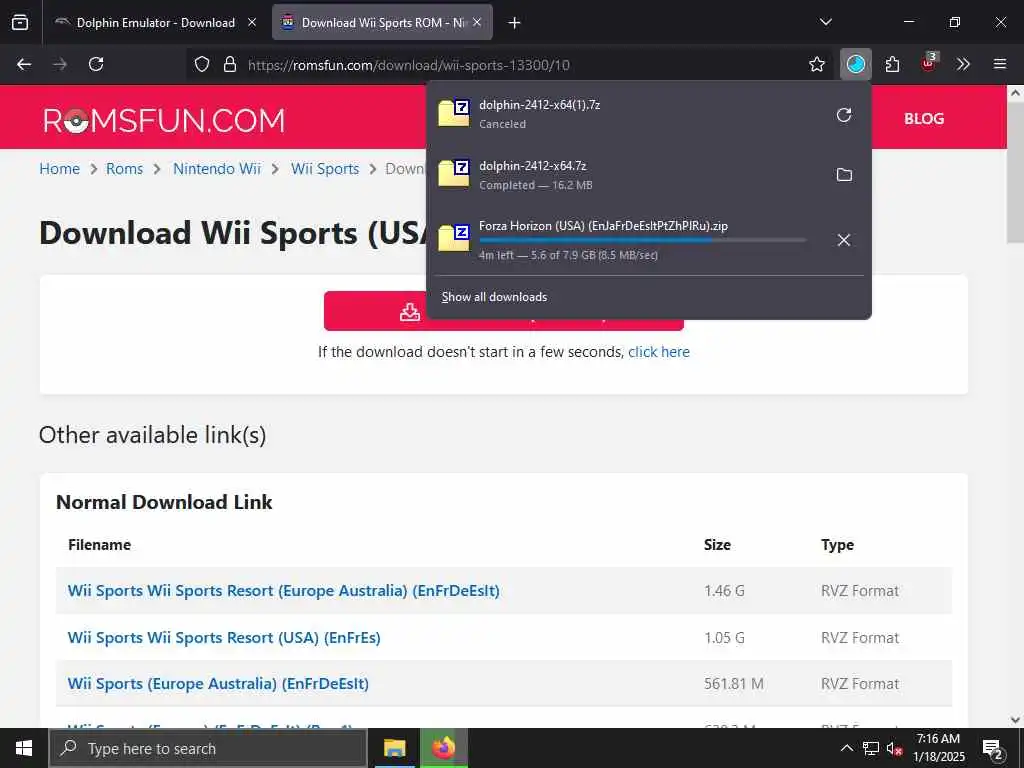Screen dimensions: 1024x768
Task: Show more toolbar tools overflow chevrons
Action: (x=963, y=64)
